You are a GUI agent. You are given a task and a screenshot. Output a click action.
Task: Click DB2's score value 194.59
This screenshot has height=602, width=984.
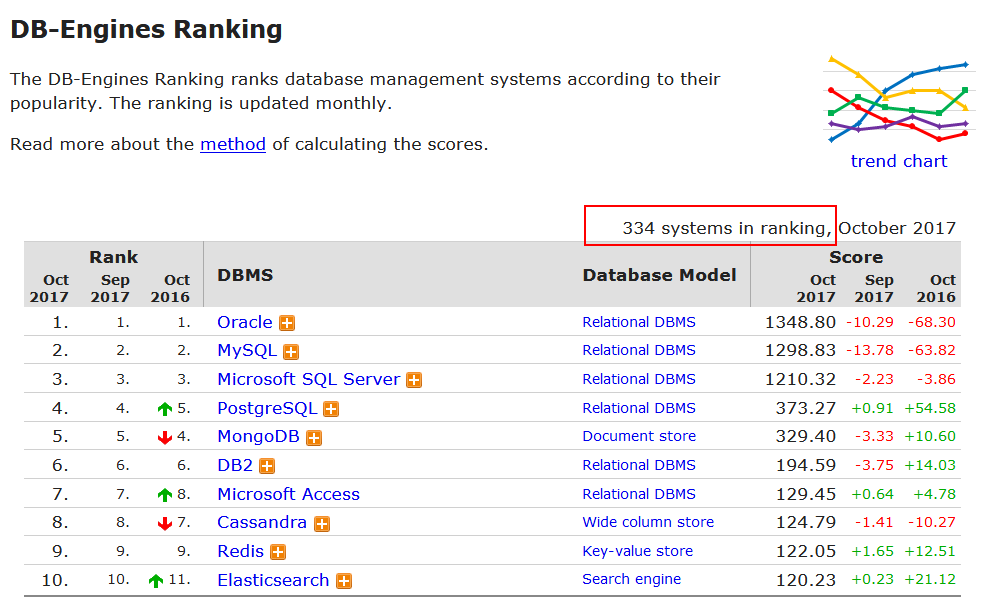coord(806,466)
